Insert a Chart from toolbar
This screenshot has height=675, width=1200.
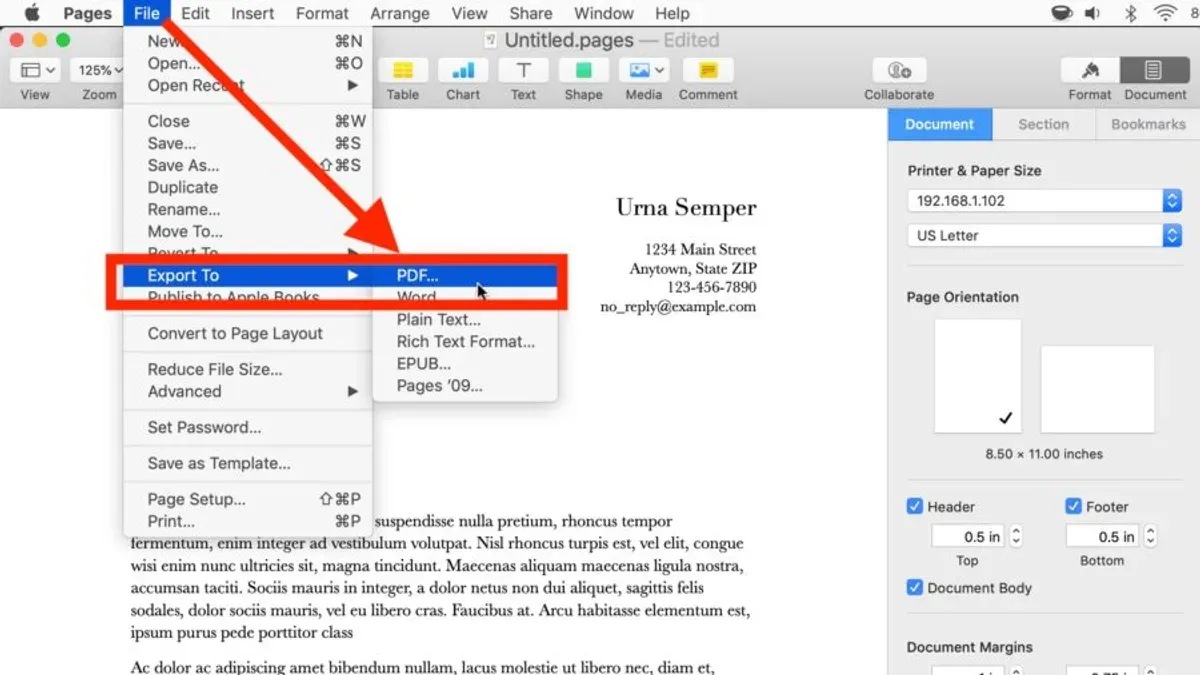463,70
